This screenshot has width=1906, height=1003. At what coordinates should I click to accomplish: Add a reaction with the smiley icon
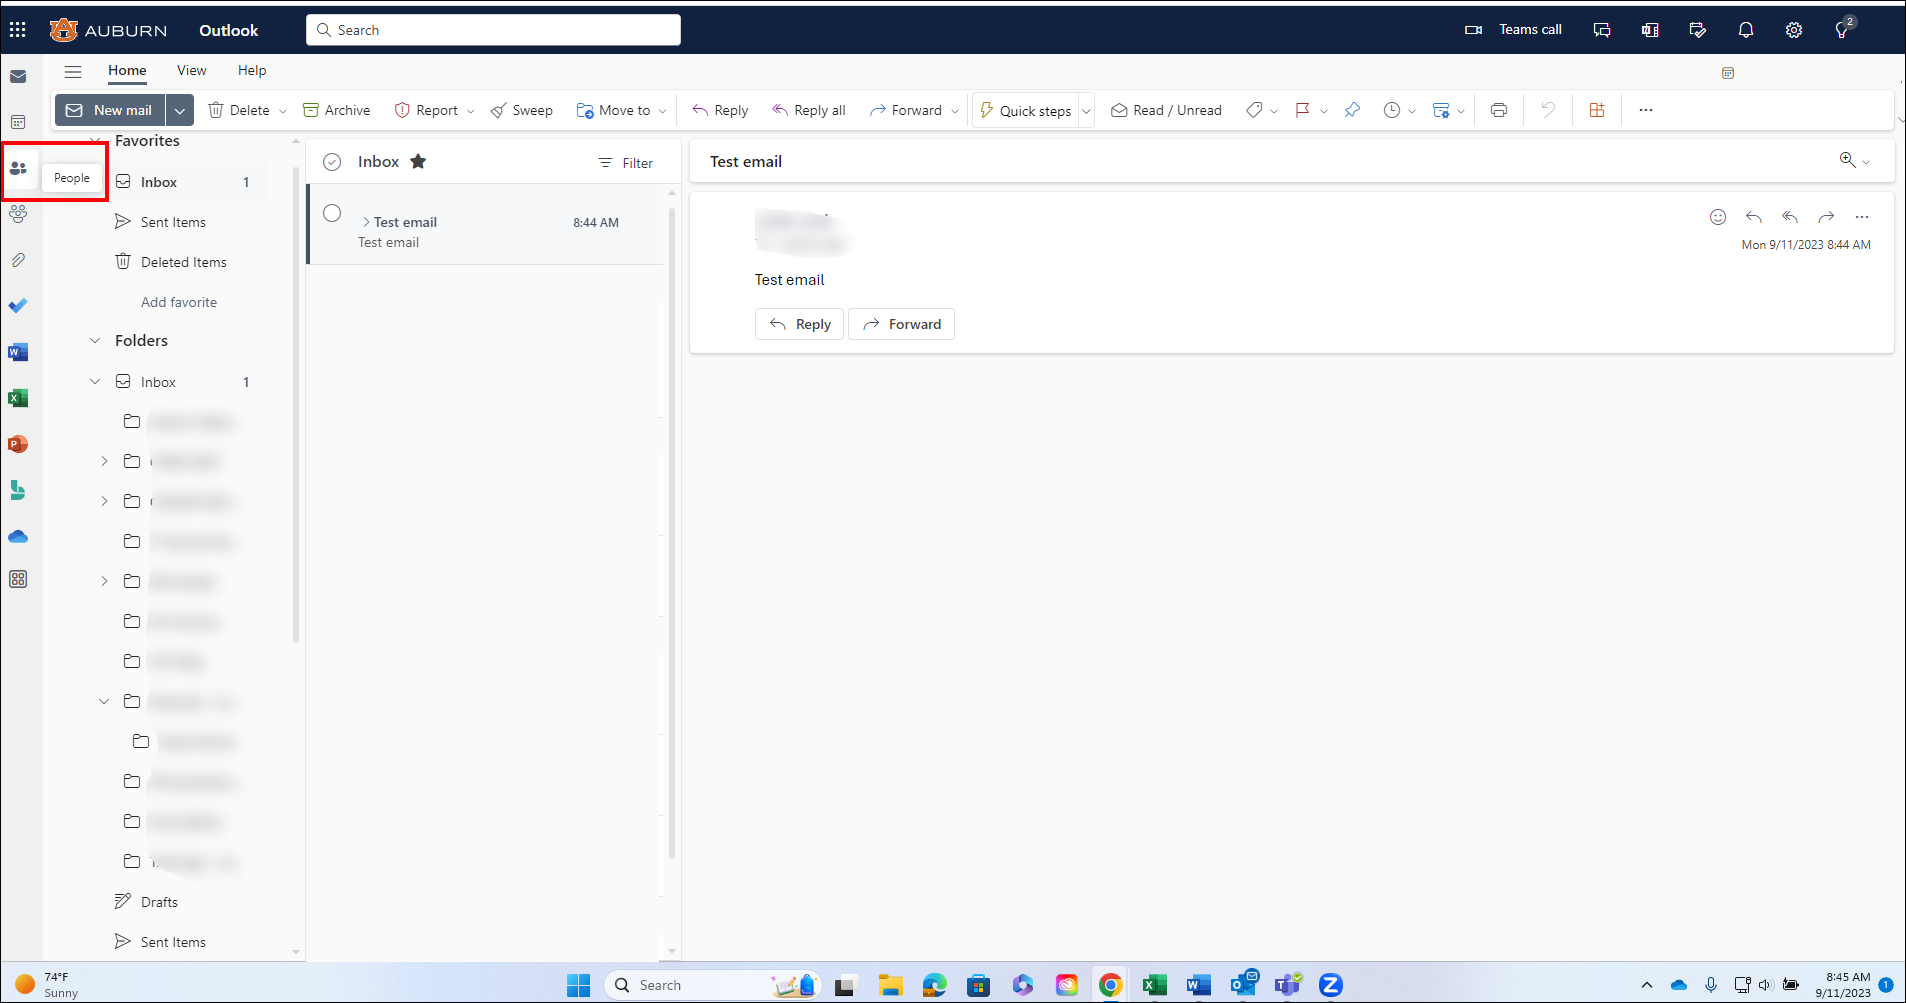[x=1718, y=217]
